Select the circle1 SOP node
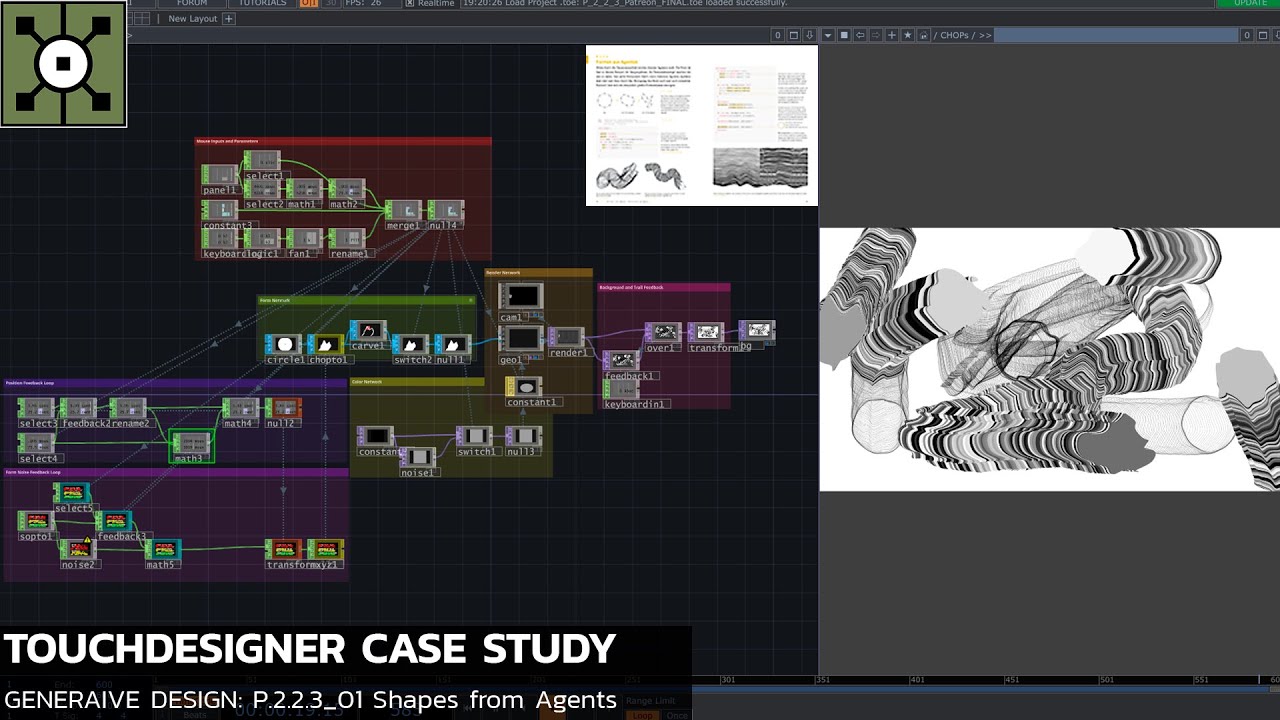 tap(284, 345)
